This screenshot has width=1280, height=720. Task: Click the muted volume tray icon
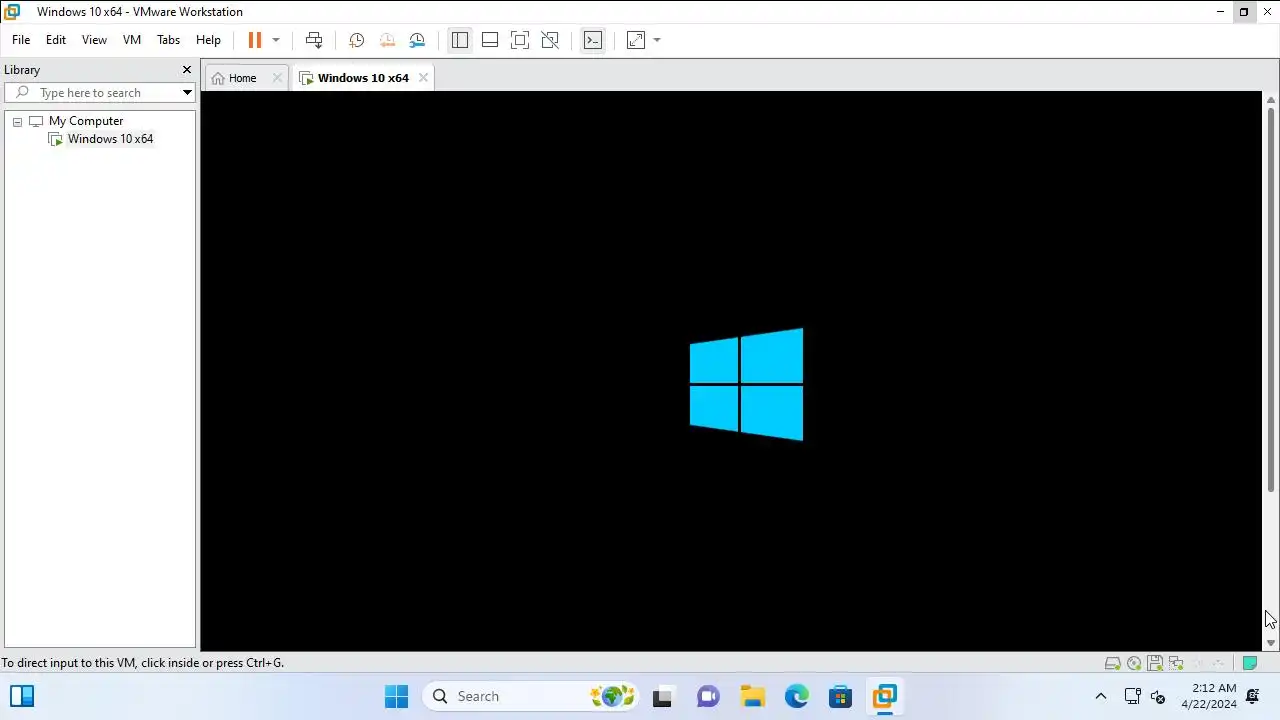click(1158, 696)
